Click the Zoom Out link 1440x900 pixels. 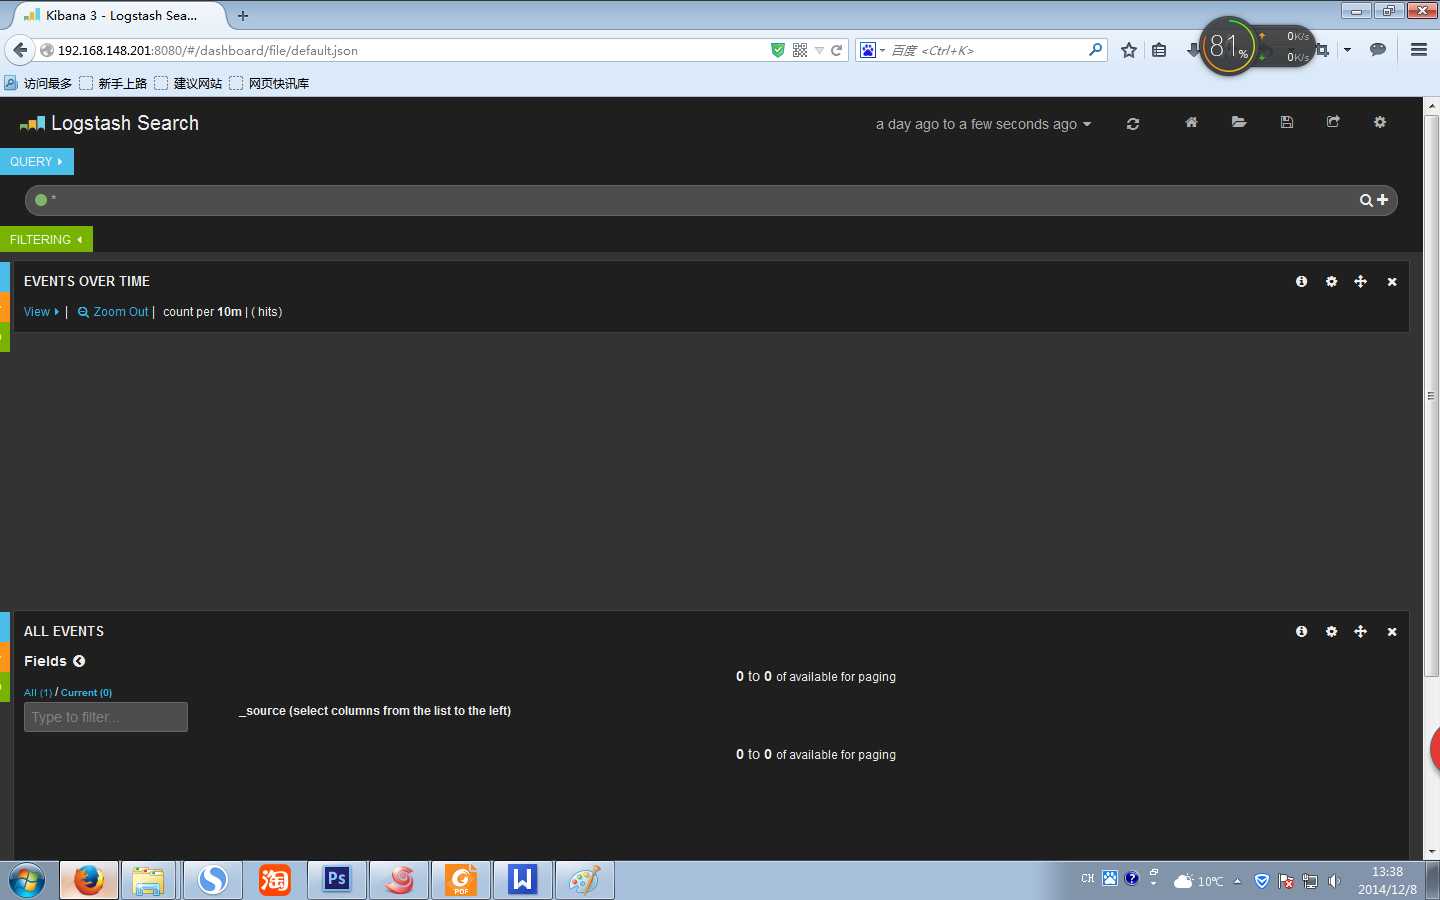coord(113,312)
